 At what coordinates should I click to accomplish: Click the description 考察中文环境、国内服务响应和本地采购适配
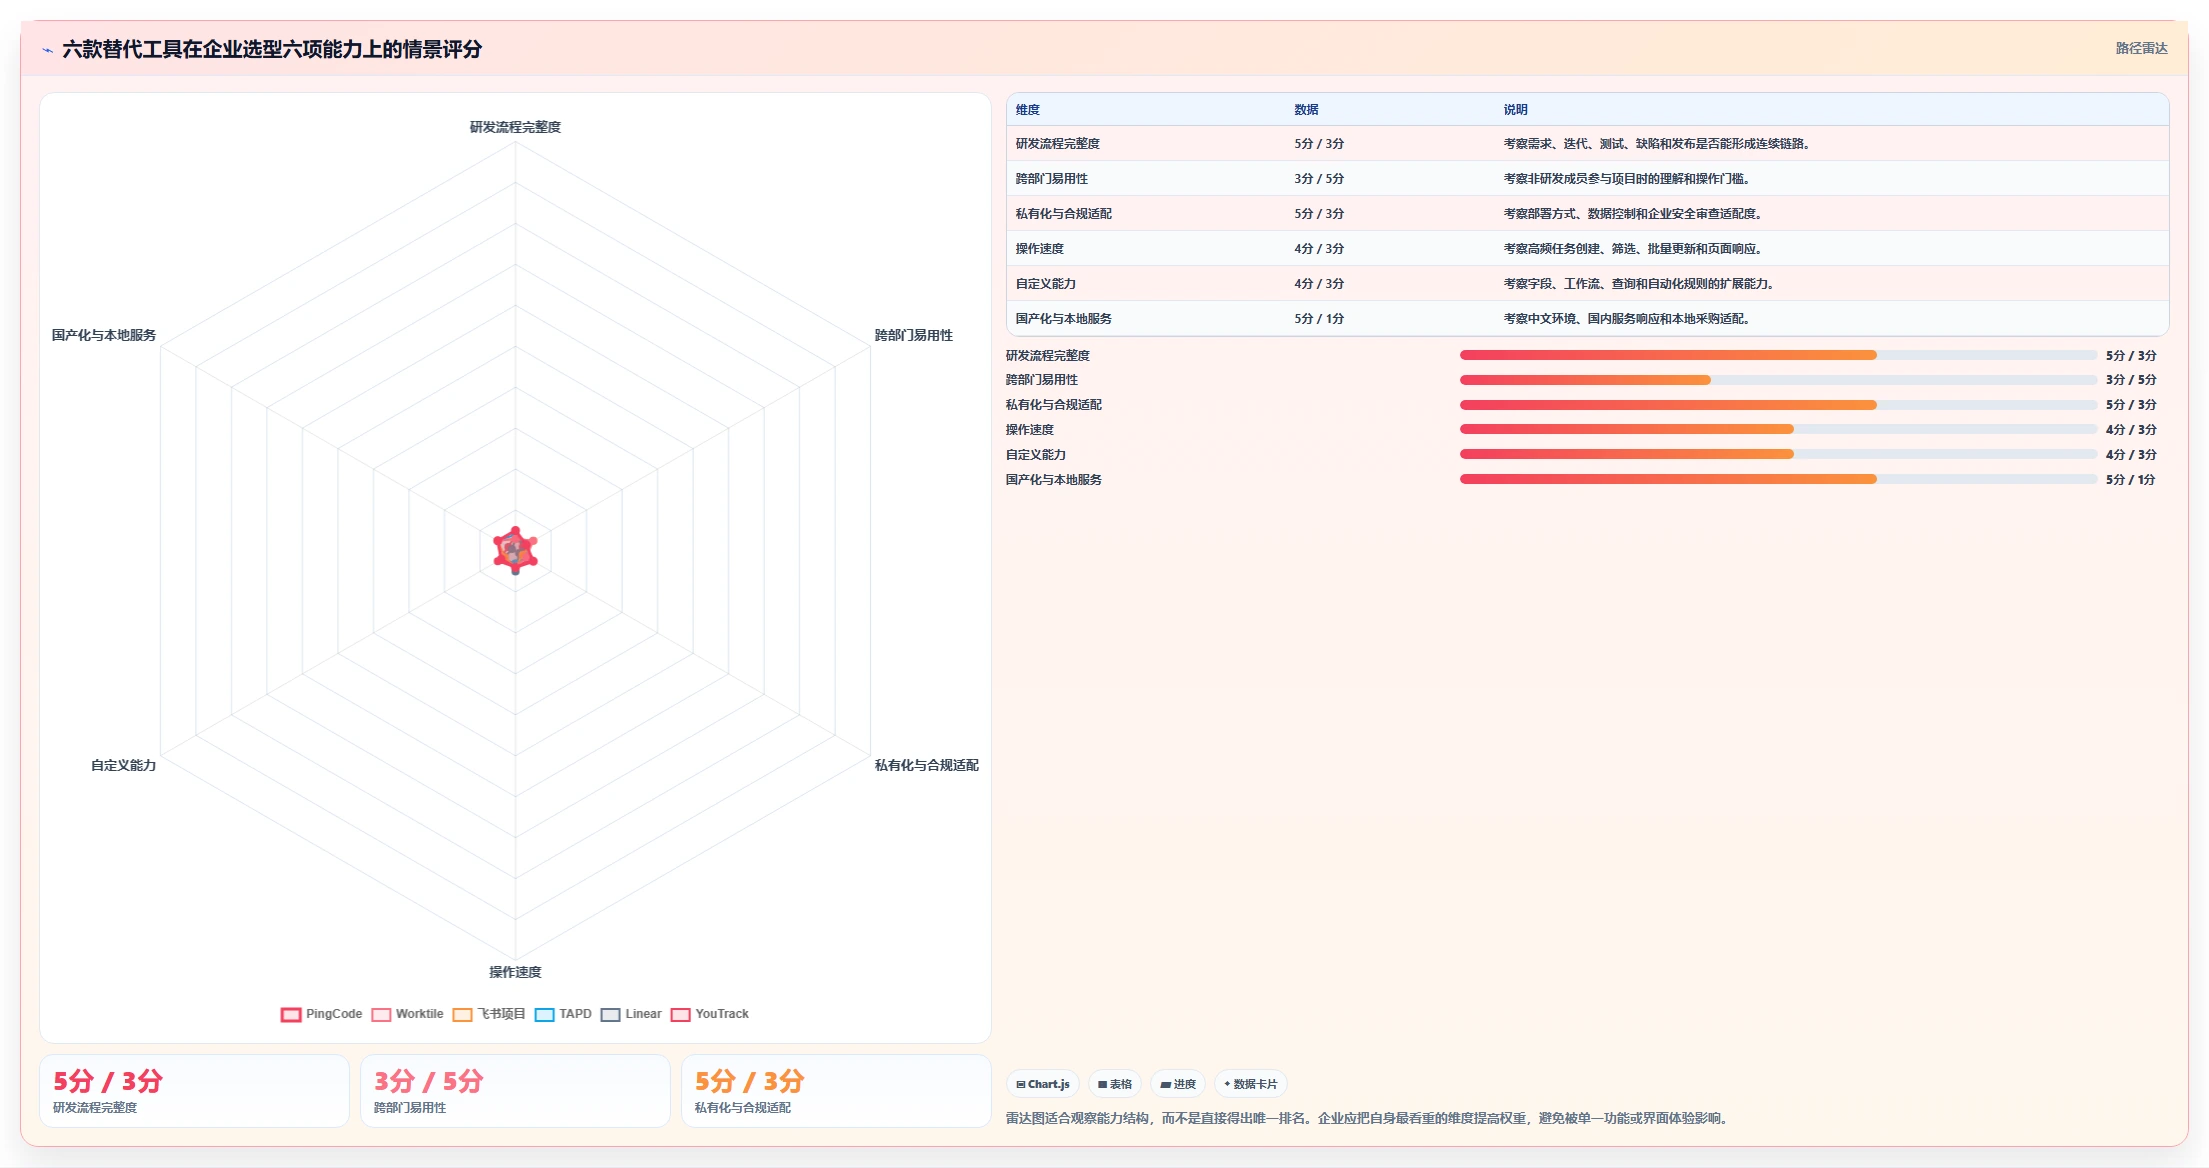pyautogui.click(x=1626, y=319)
